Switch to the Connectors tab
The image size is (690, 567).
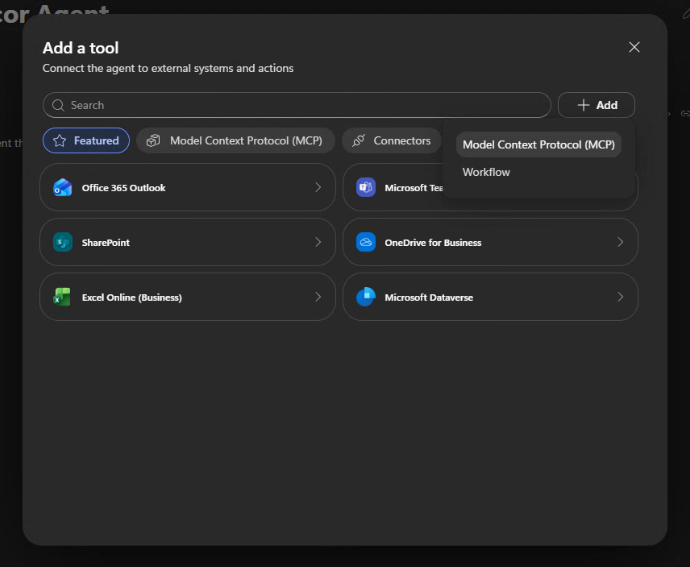[x=391, y=140]
